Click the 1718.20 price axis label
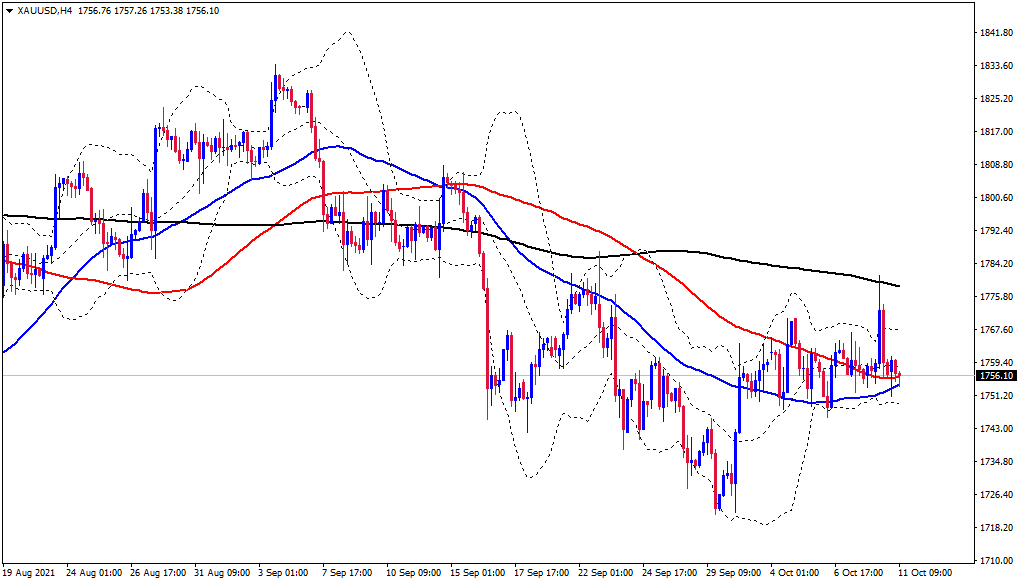 [x=997, y=527]
